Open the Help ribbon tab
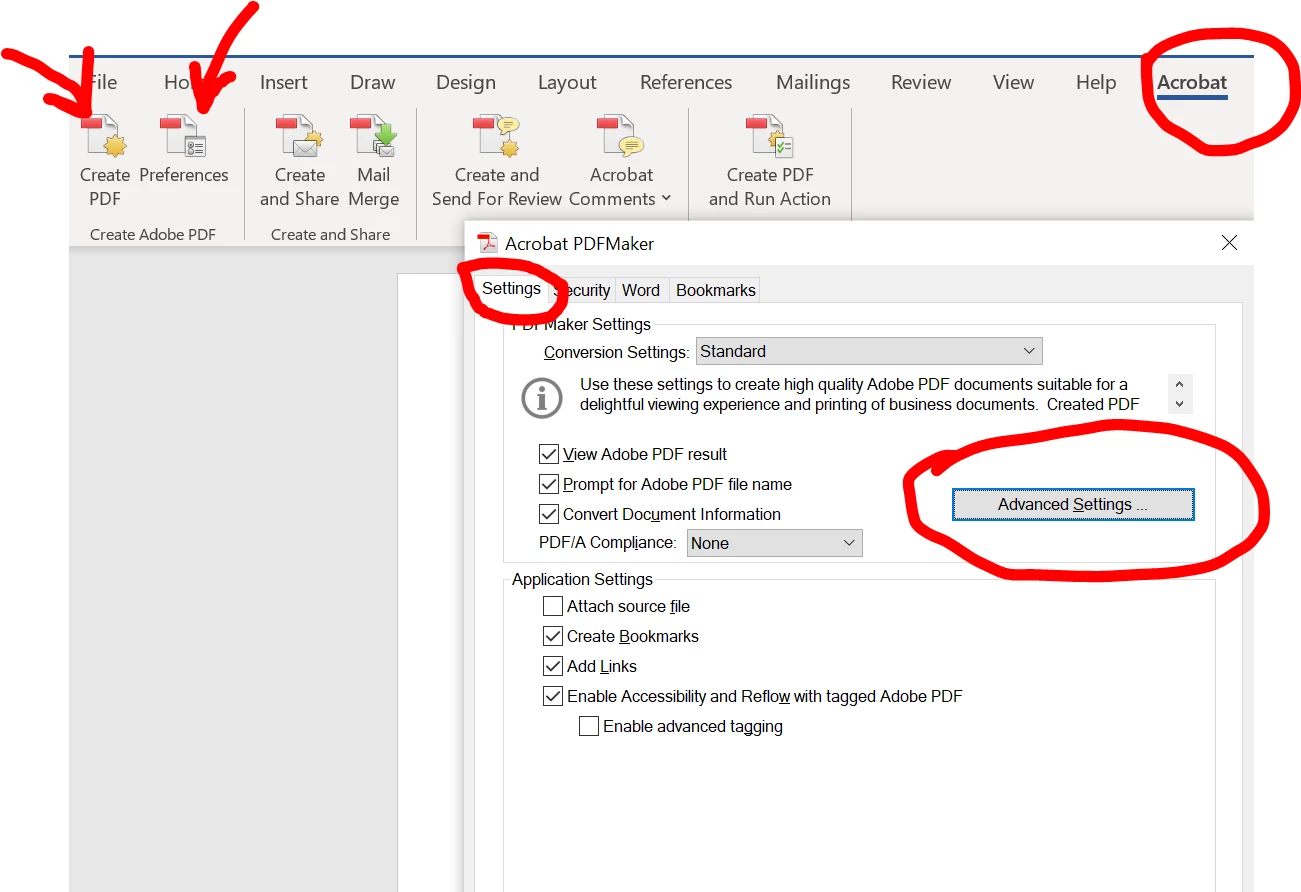Screen dimensions: 1301x892 point(1096,82)
